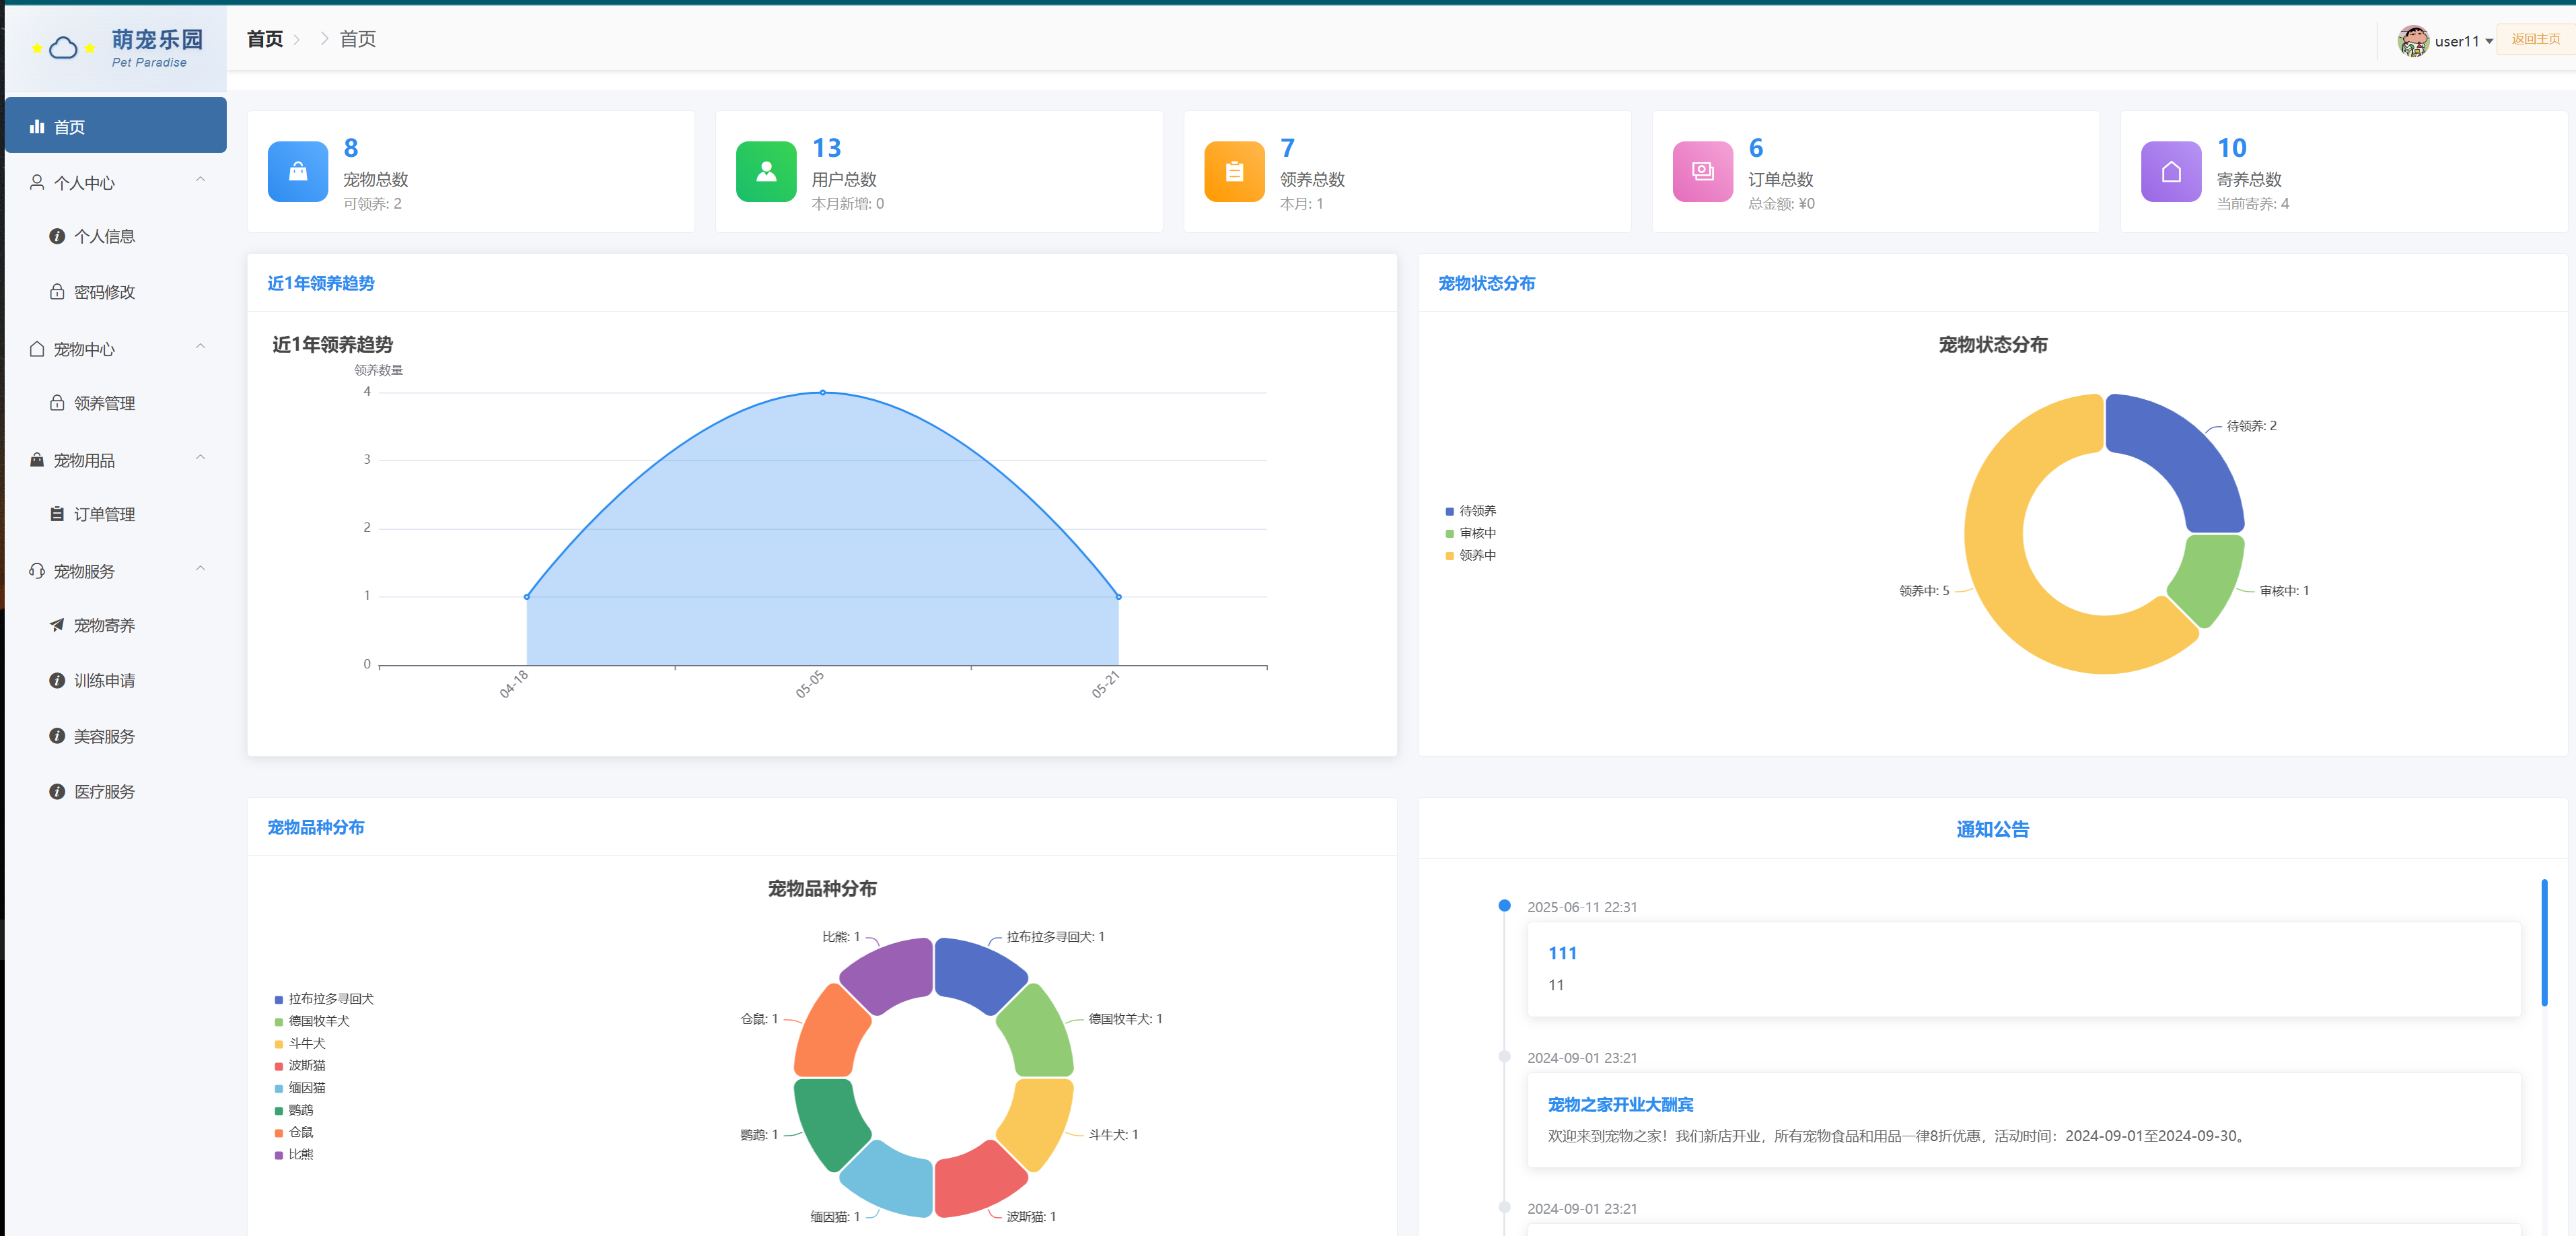
Task: Open the 宠物之家开业大酬宾 announcement title
Action: 1620,1104
